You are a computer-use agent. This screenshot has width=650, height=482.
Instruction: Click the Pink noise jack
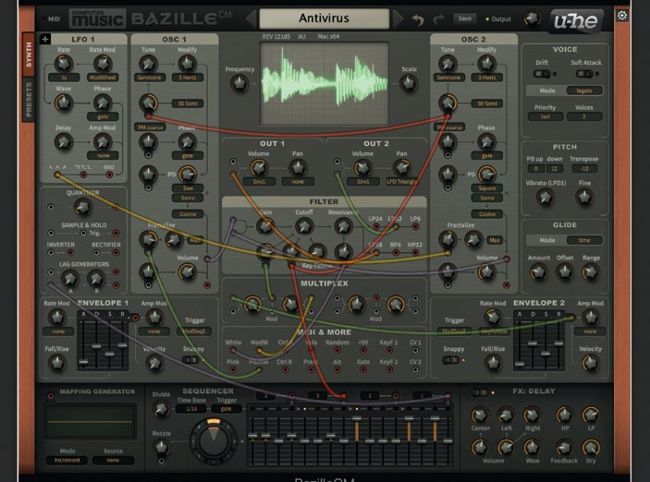pos(233,370)
